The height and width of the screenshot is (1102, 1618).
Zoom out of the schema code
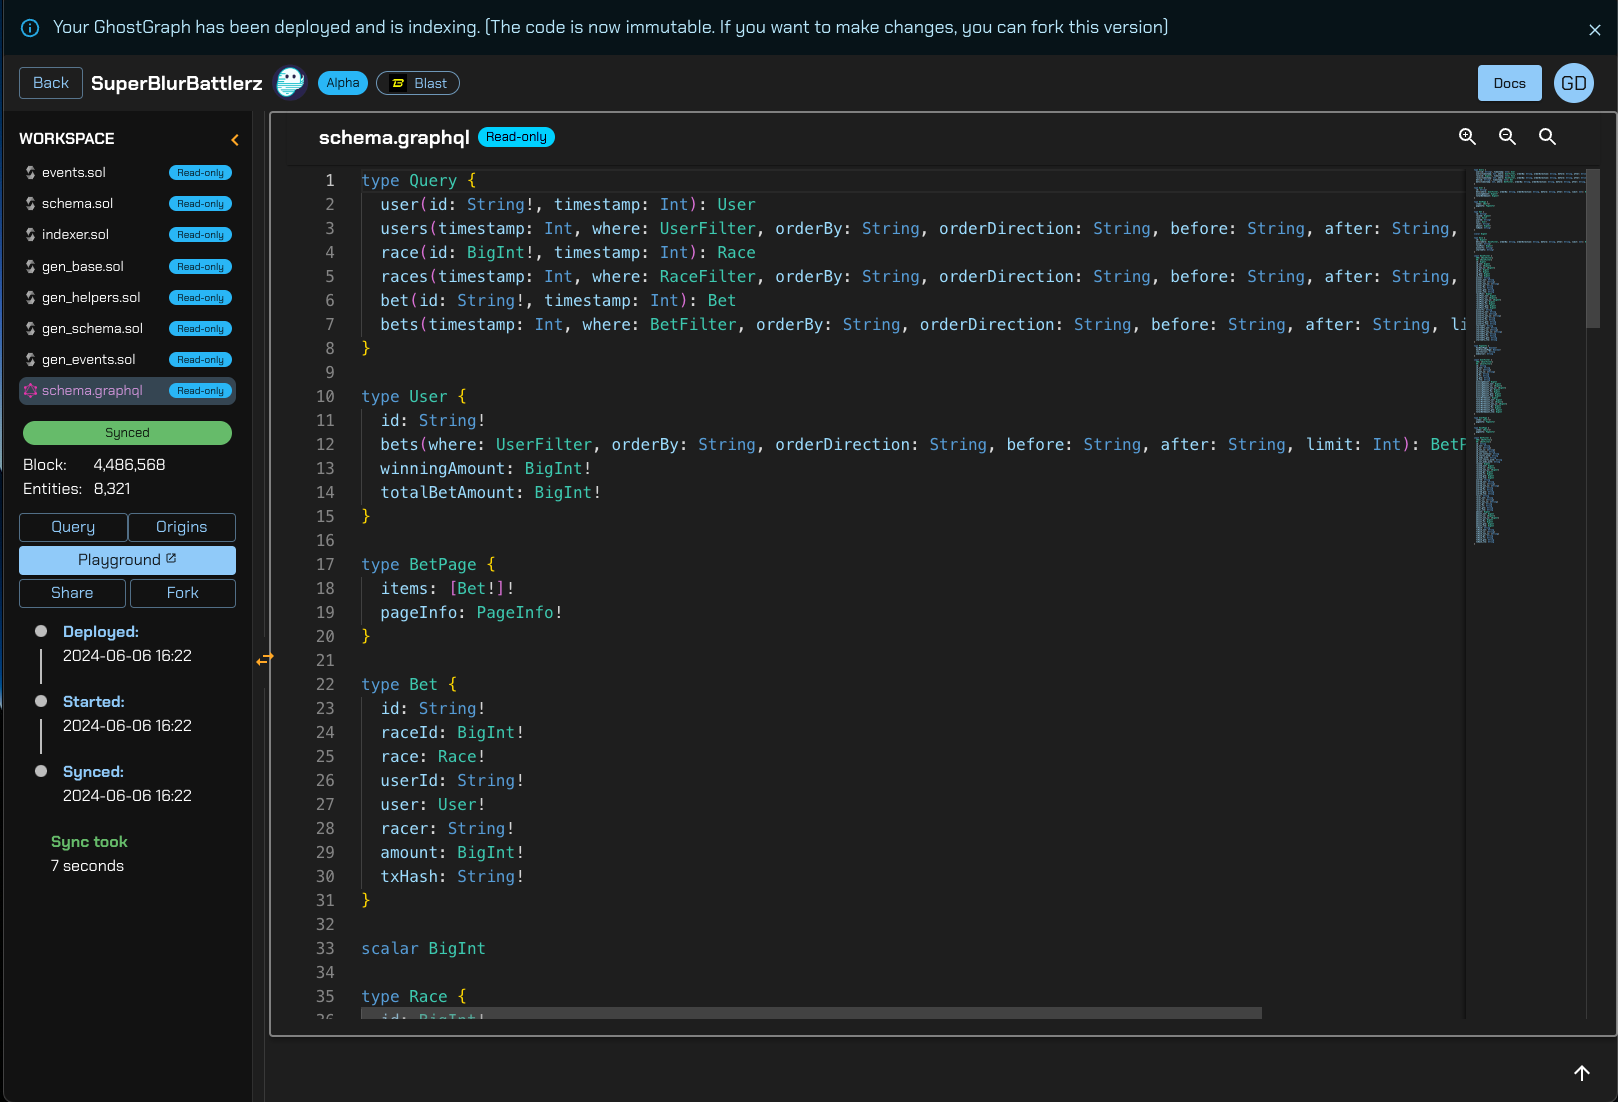1507,137
